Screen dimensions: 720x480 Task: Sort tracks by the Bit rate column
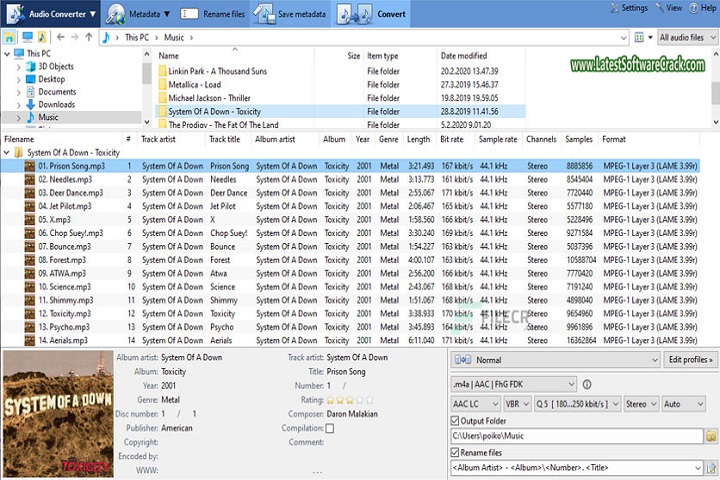pos(452,139)
